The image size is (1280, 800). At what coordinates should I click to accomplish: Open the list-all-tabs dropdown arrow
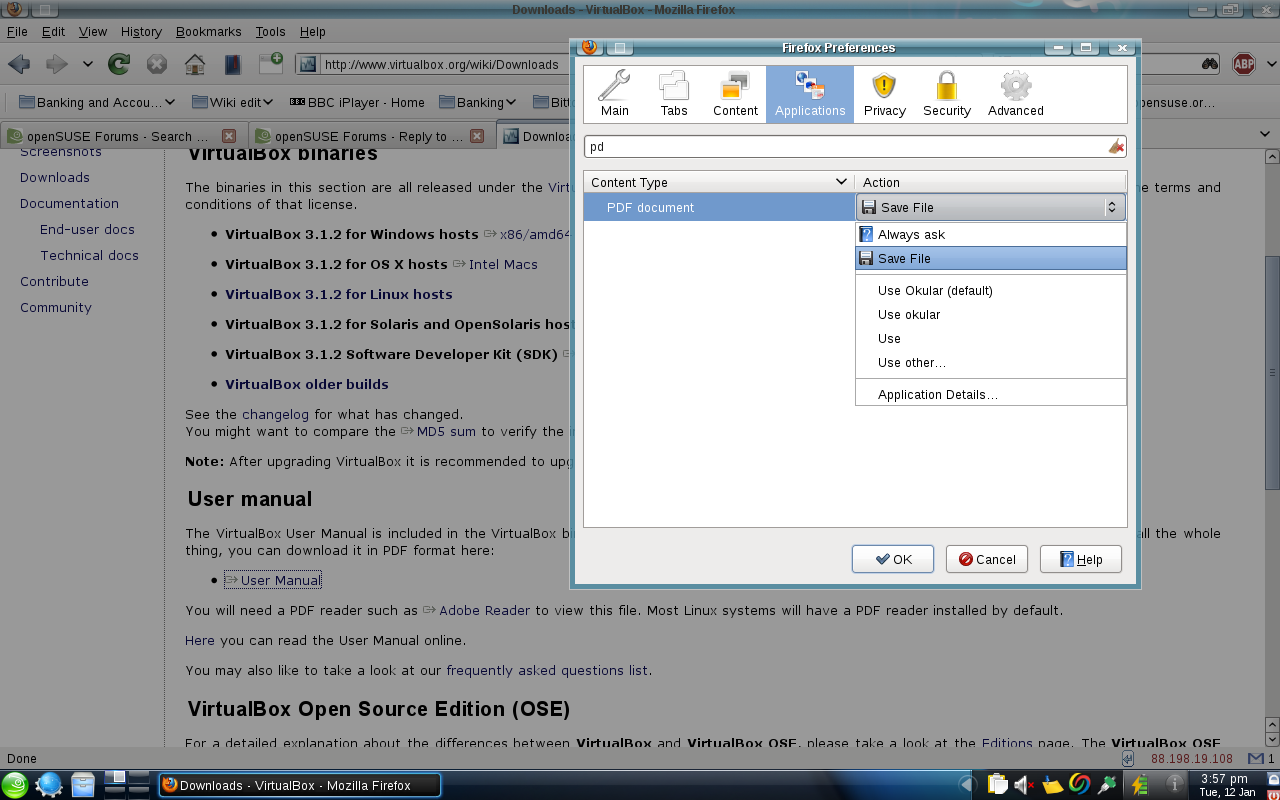1265,135
